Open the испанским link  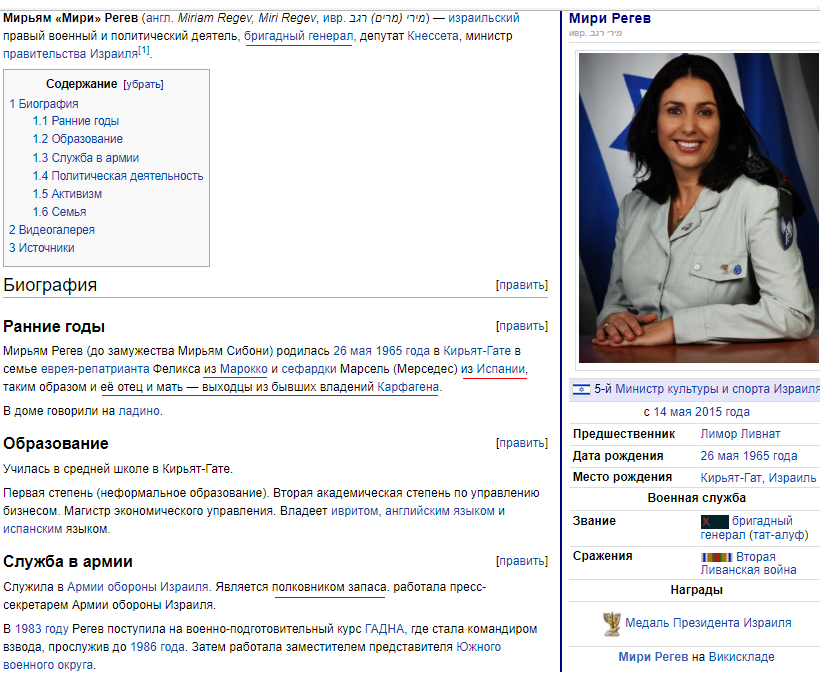(32, 529)
